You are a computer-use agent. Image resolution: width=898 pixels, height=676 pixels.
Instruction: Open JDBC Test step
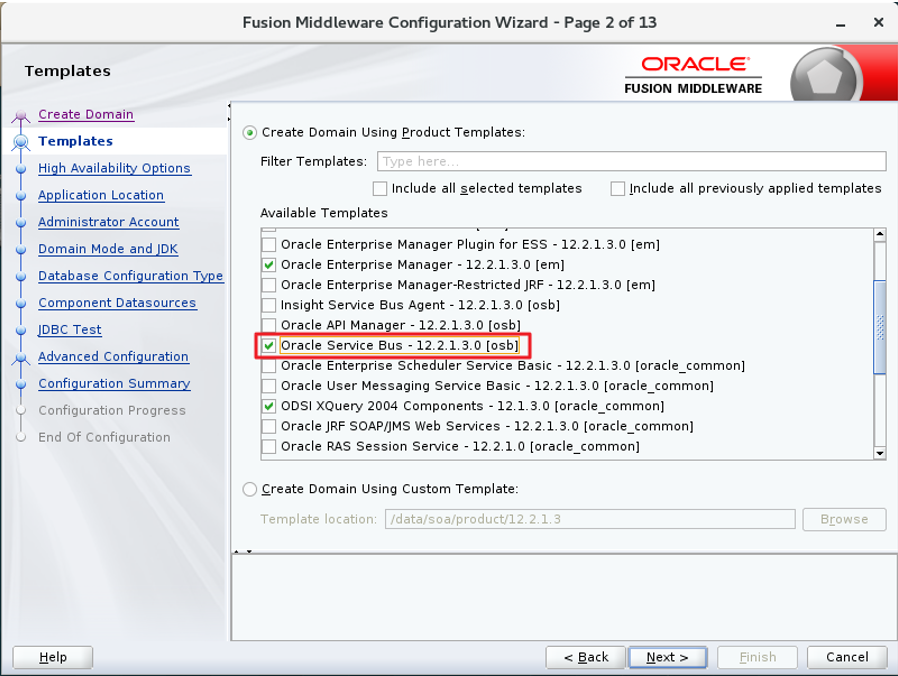click(70, 330)
